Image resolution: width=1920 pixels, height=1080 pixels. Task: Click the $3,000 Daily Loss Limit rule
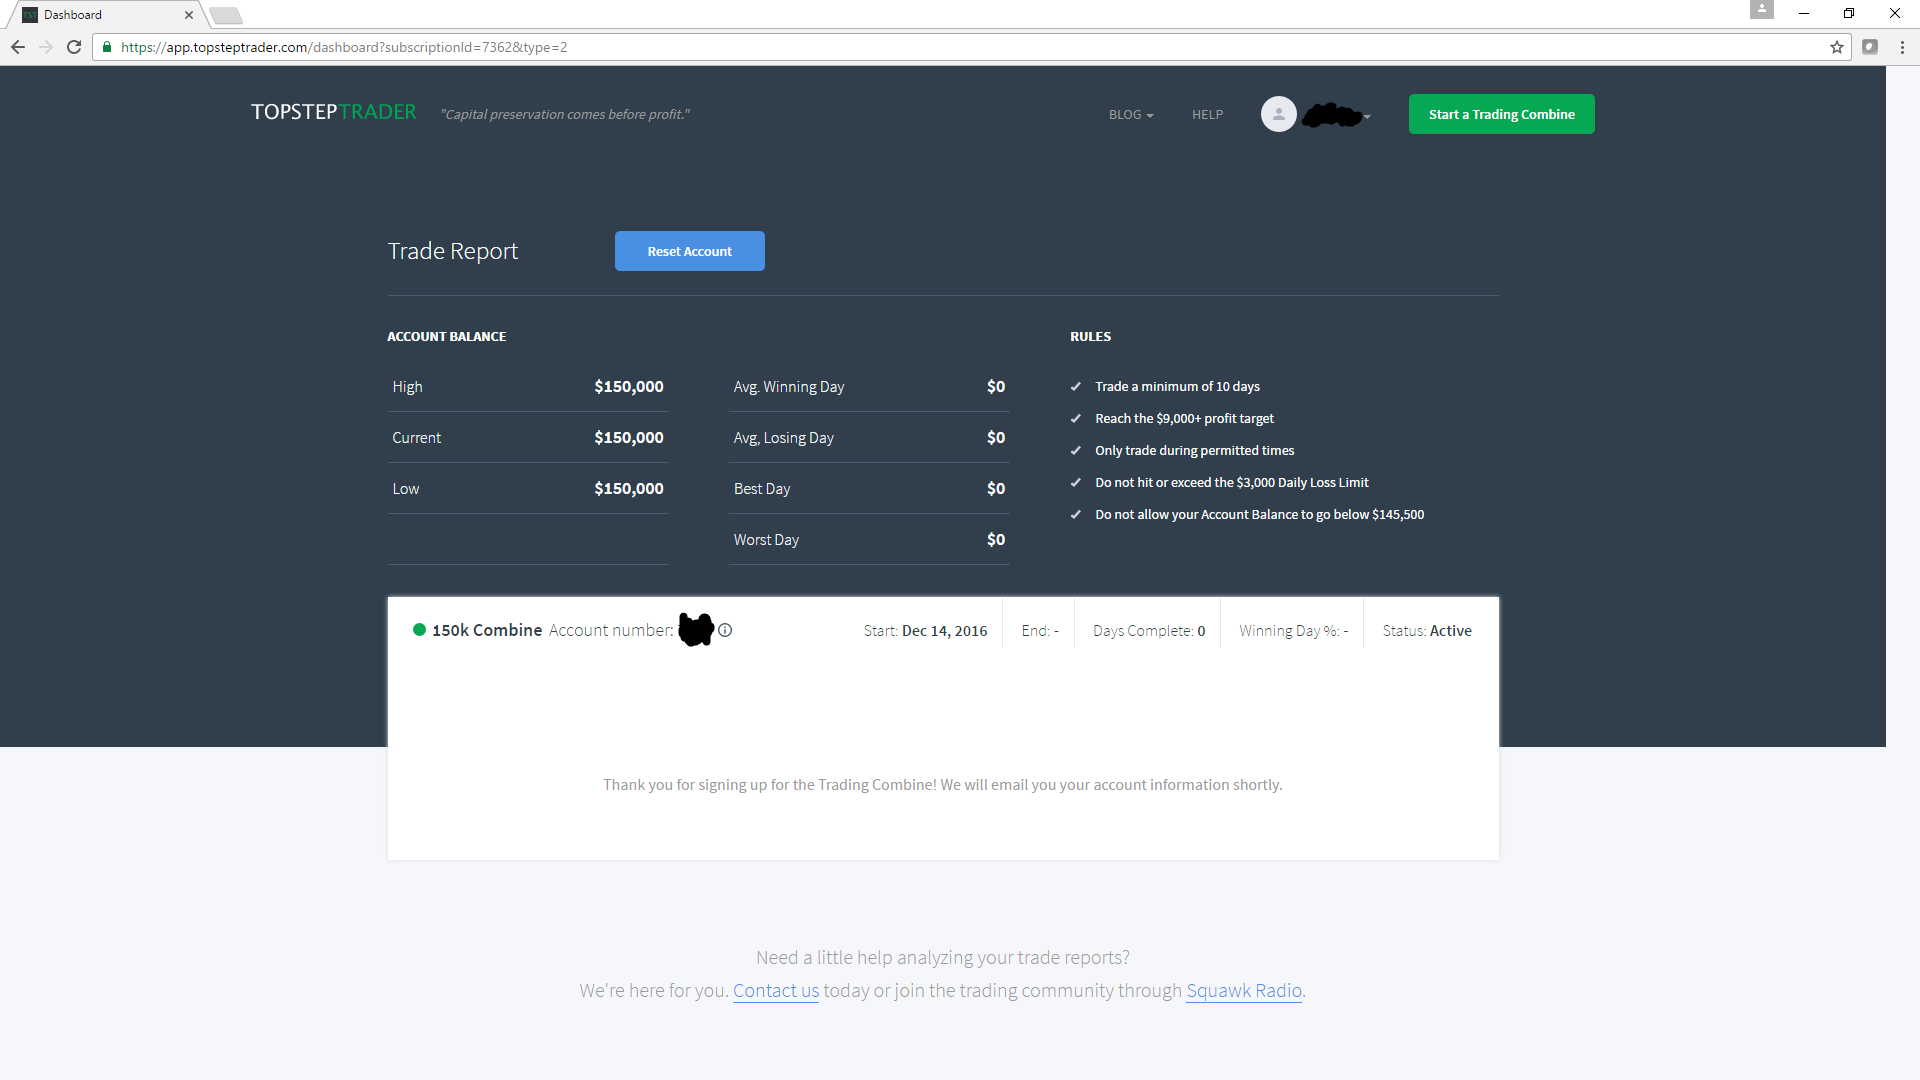1231,483
